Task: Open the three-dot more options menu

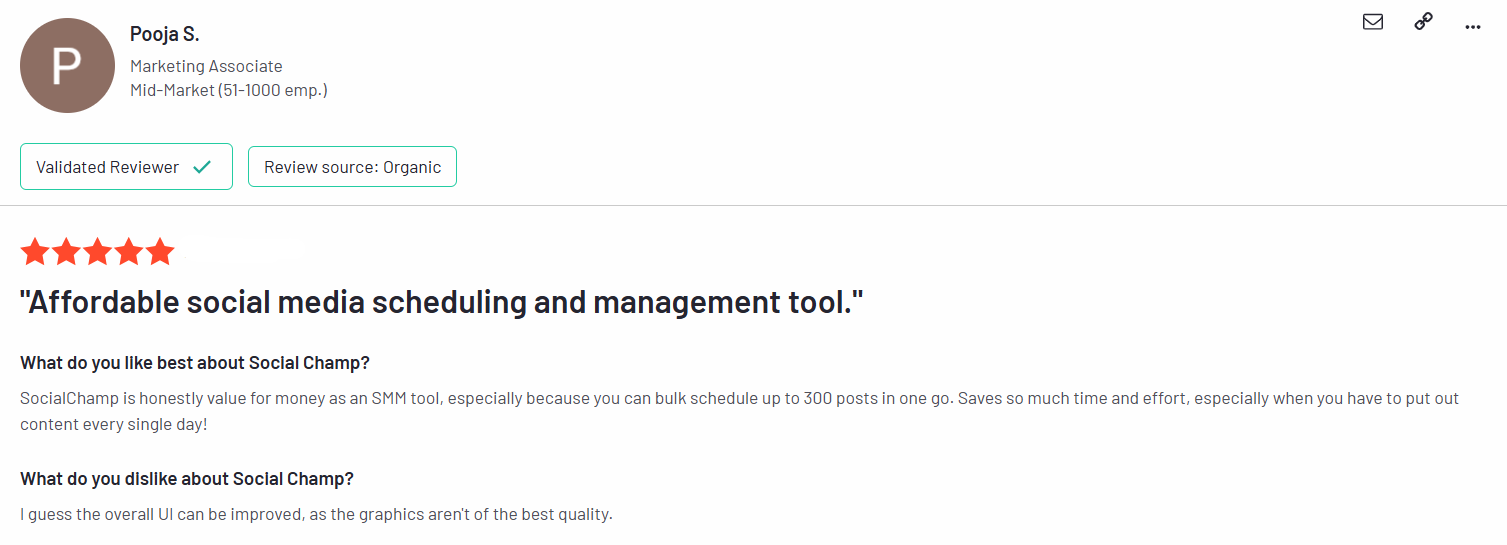Action: point(1472,26)
